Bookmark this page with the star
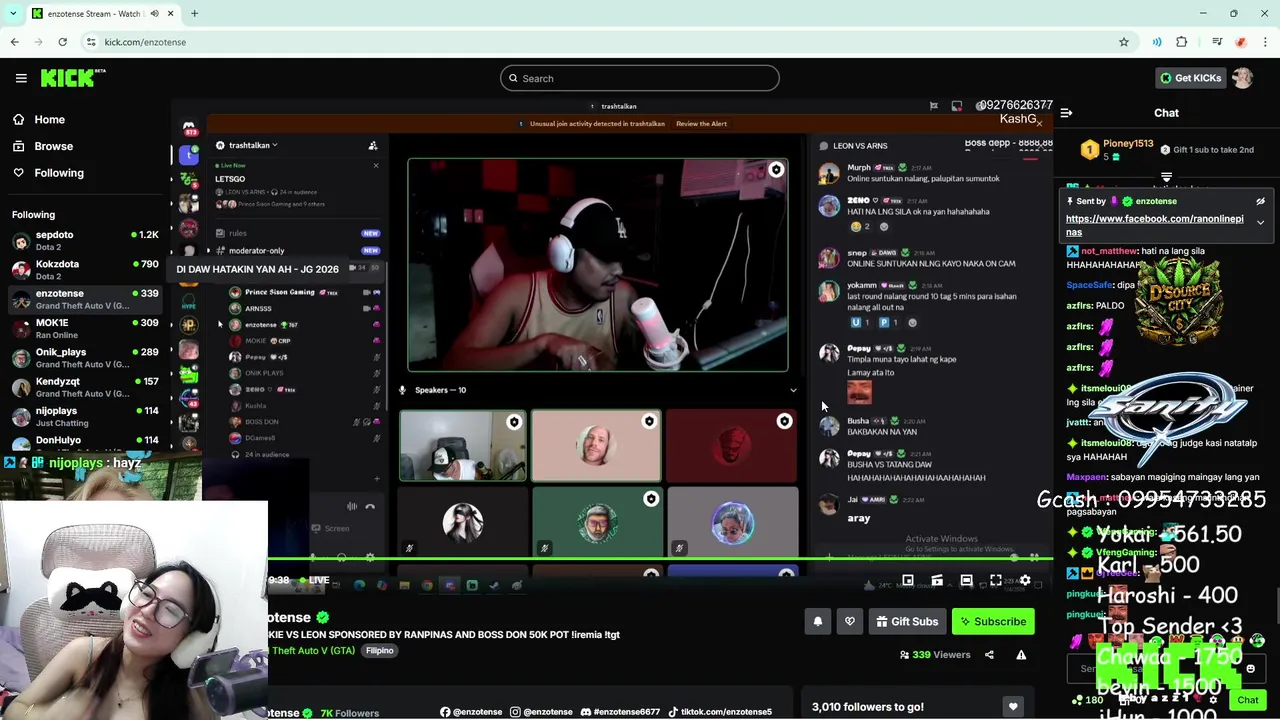Image resolution: width=1280 pixels, height=720 pixels. point(1124,42)
